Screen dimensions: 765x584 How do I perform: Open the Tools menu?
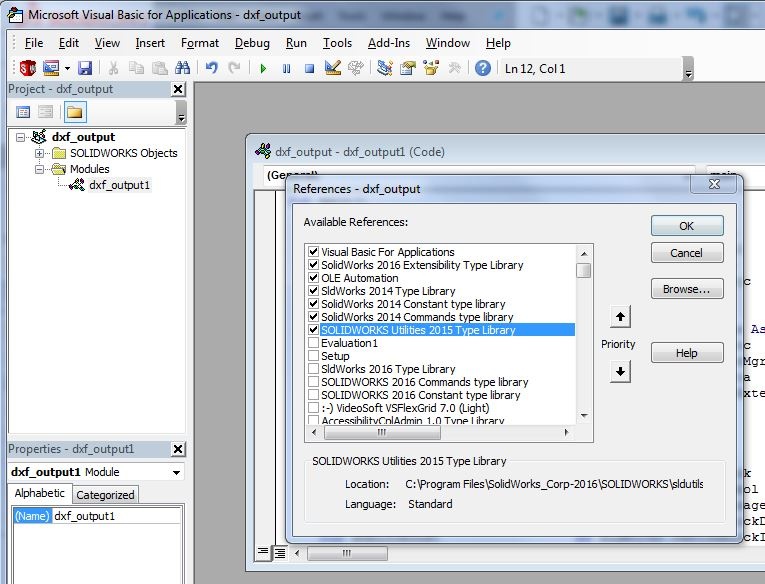coord(337,43)
